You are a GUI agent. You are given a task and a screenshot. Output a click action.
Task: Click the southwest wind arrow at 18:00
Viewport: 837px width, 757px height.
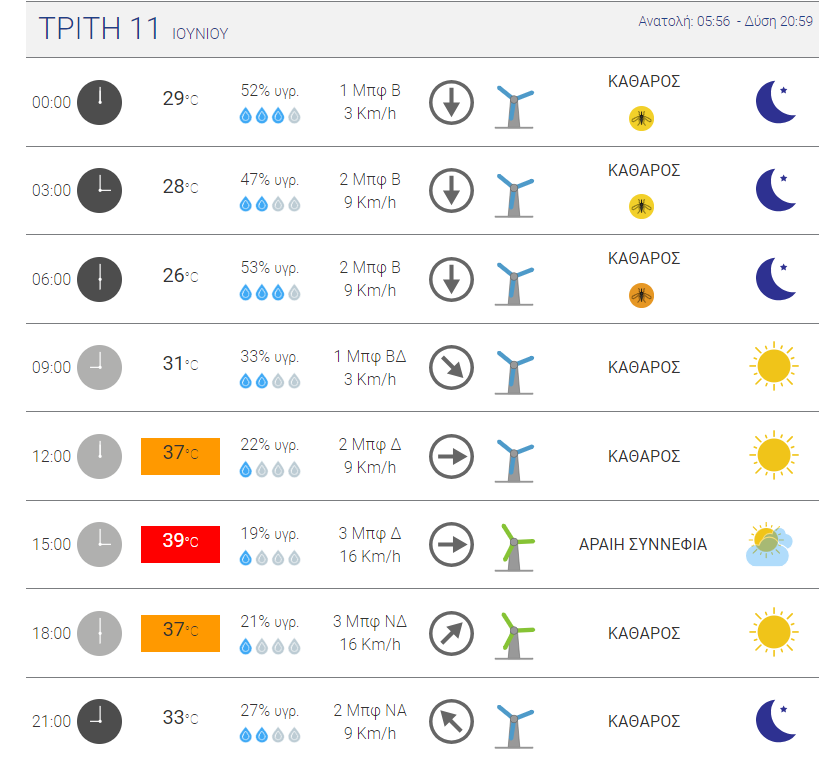pyautogui.click(x=451, y=633)
